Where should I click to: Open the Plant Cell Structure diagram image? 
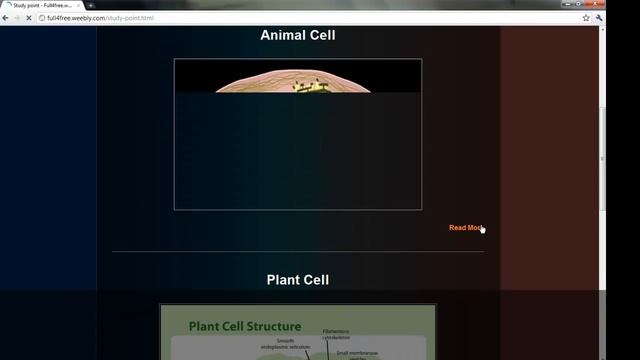pyautogui.click(x=298, y=332)
